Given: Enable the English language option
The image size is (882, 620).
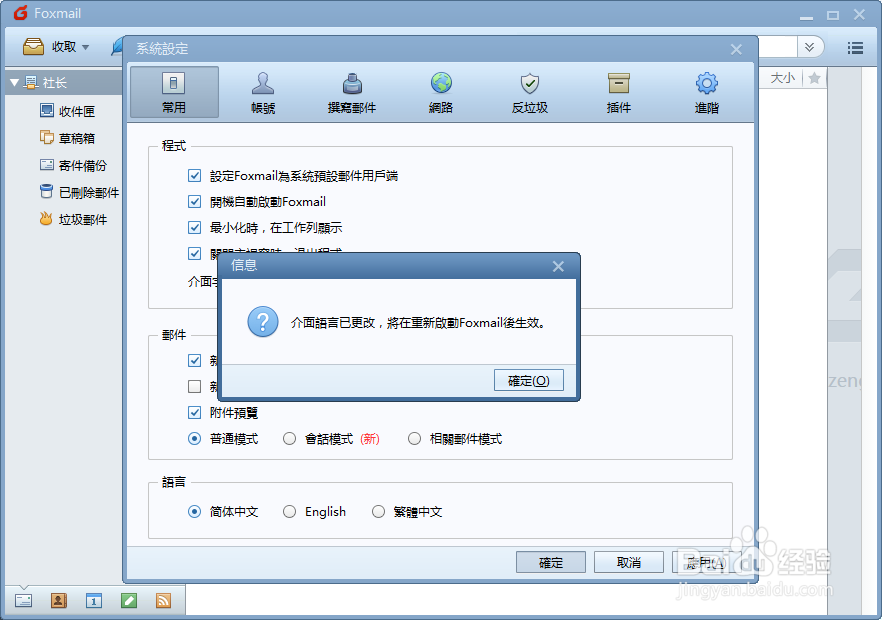Looking at the screenshot, I should [288, 511].
